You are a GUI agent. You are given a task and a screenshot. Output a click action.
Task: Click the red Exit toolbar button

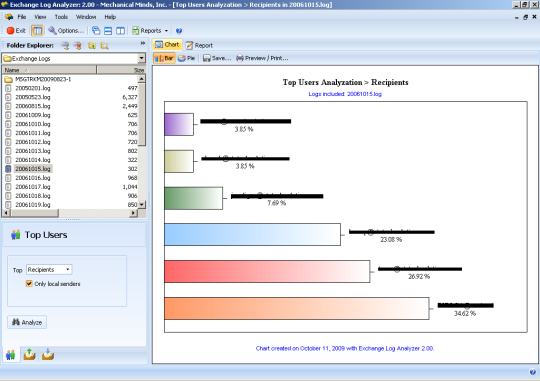tap(16, 31)
